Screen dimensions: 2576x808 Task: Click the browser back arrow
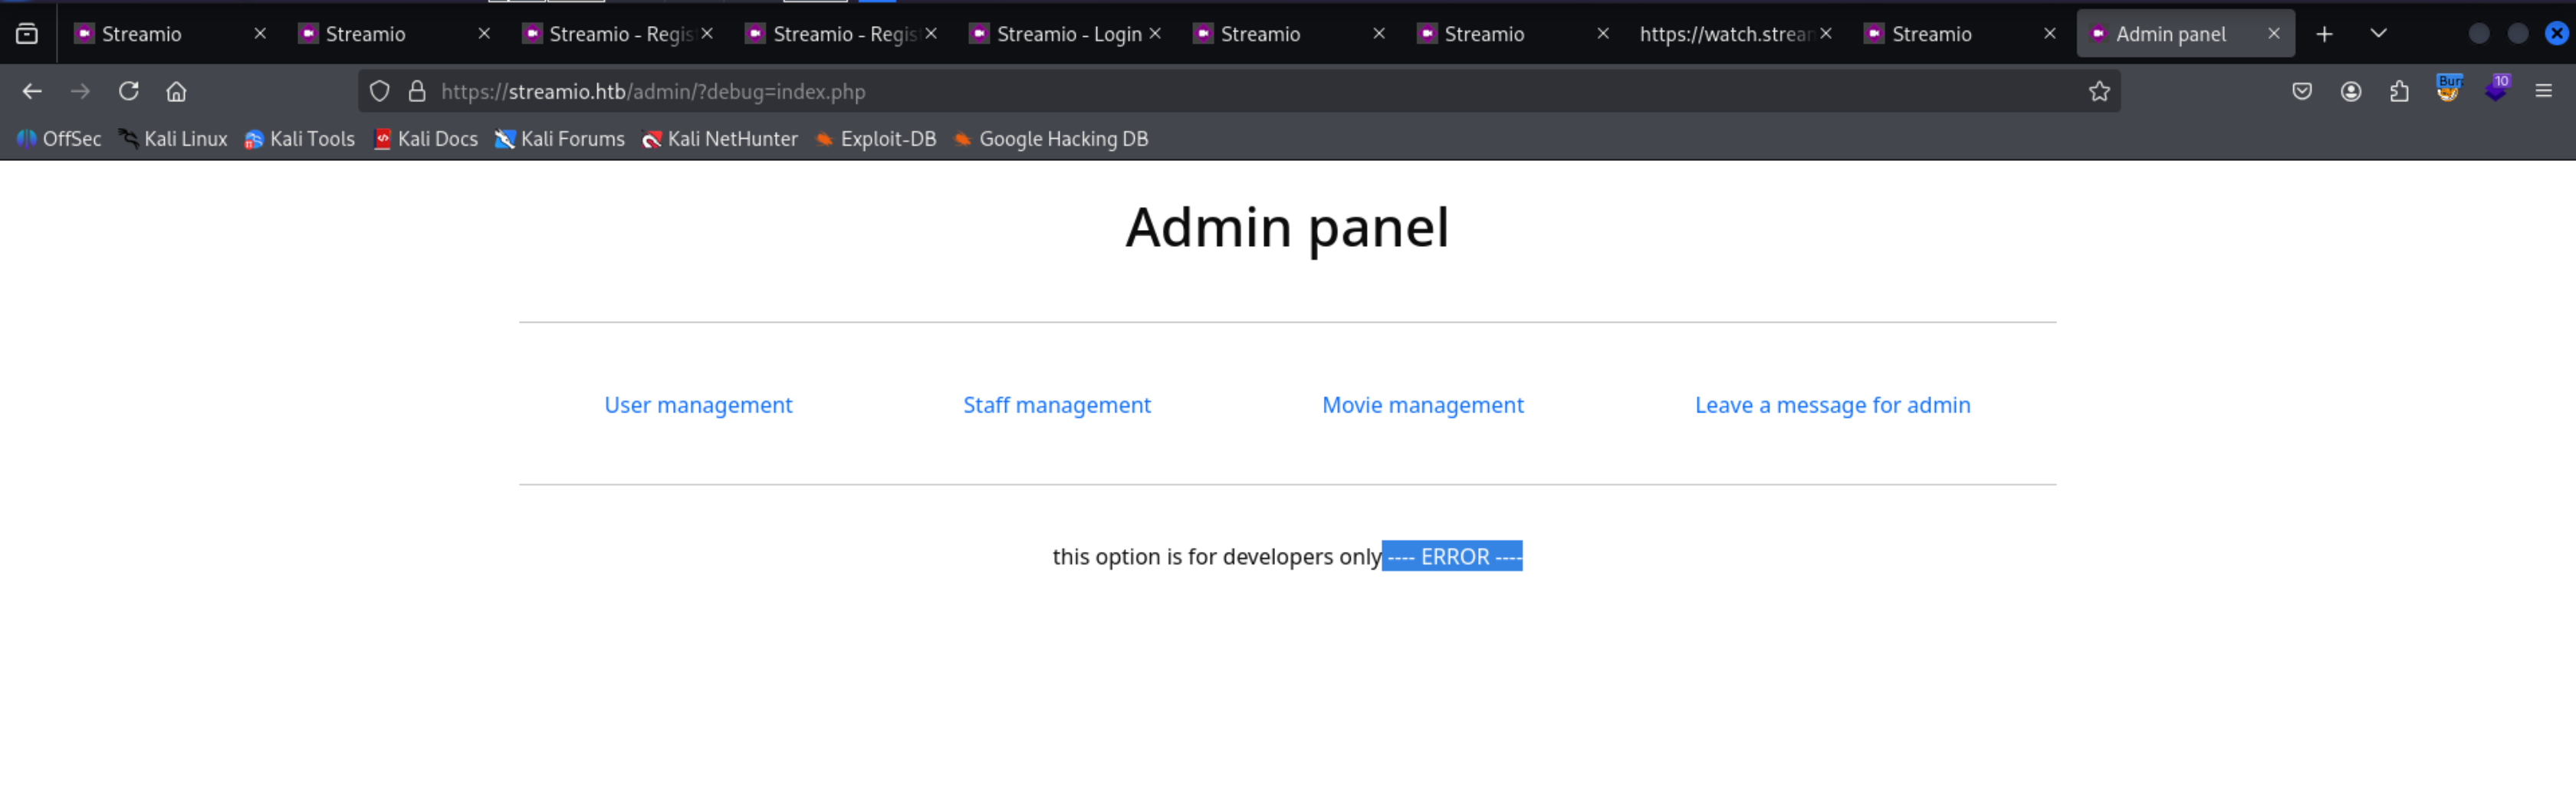[x=32, y=92]
